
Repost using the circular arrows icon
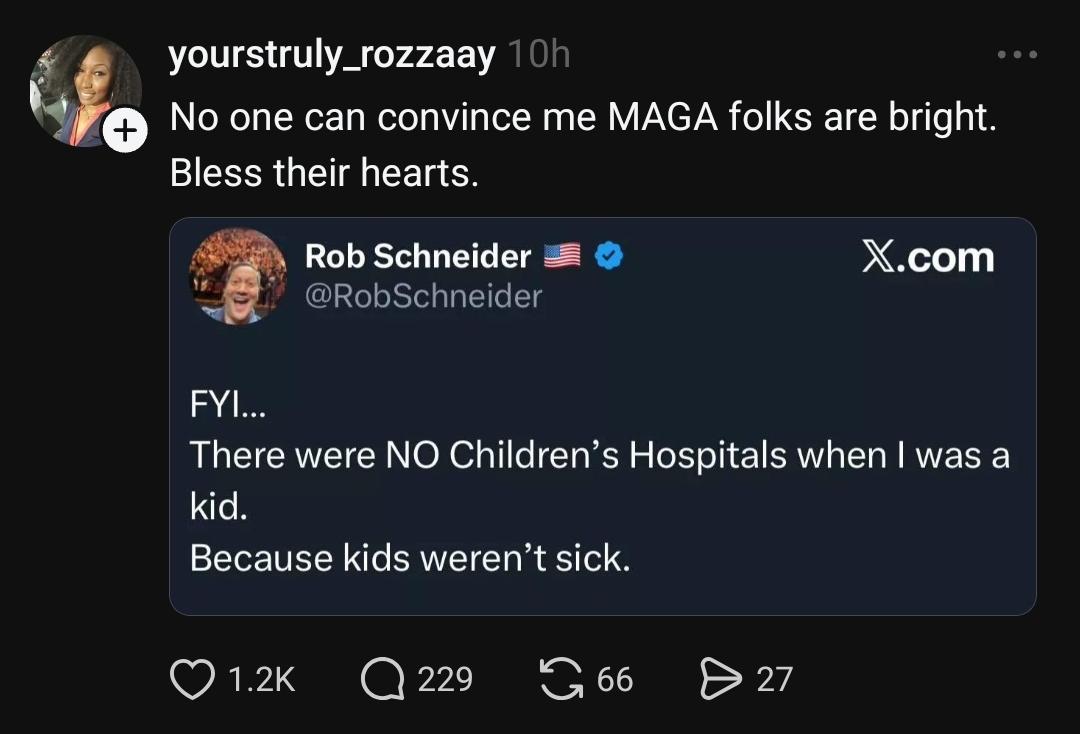562,680
